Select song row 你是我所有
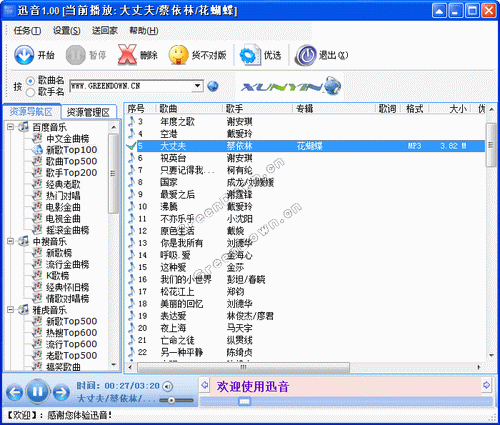This screenshot has height=425, width=500. click(x=306, y=243)
